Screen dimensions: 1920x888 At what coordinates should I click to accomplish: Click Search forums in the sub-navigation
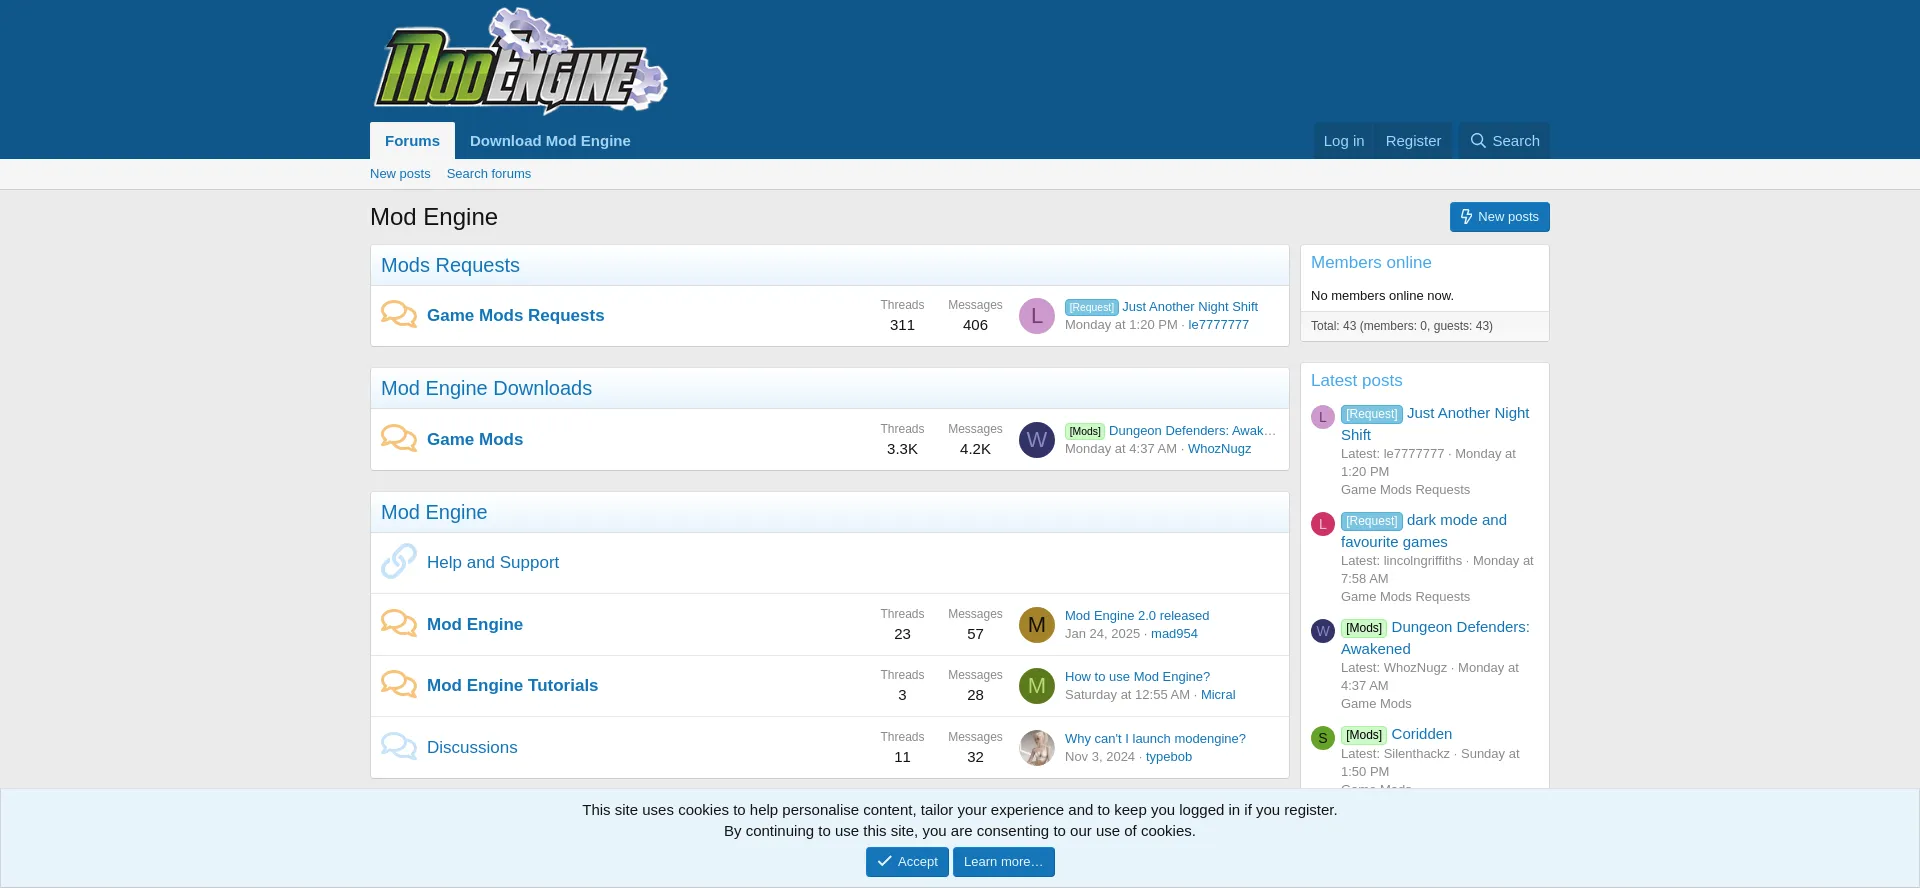coord(488,174)
